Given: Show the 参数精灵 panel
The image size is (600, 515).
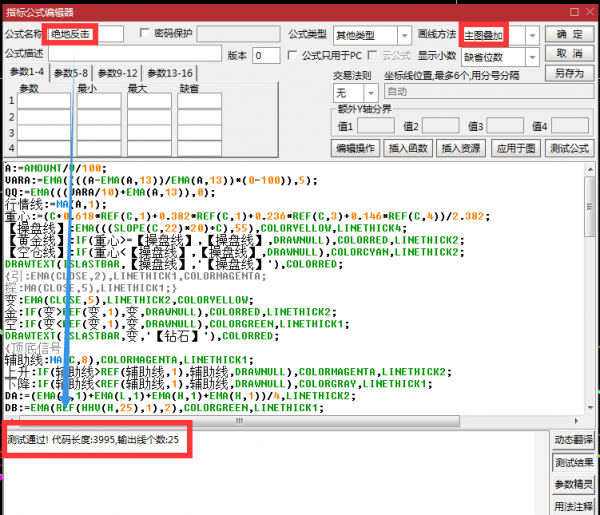Looking at the screenshot, I should pyautogui.click(x=572, y=485).
